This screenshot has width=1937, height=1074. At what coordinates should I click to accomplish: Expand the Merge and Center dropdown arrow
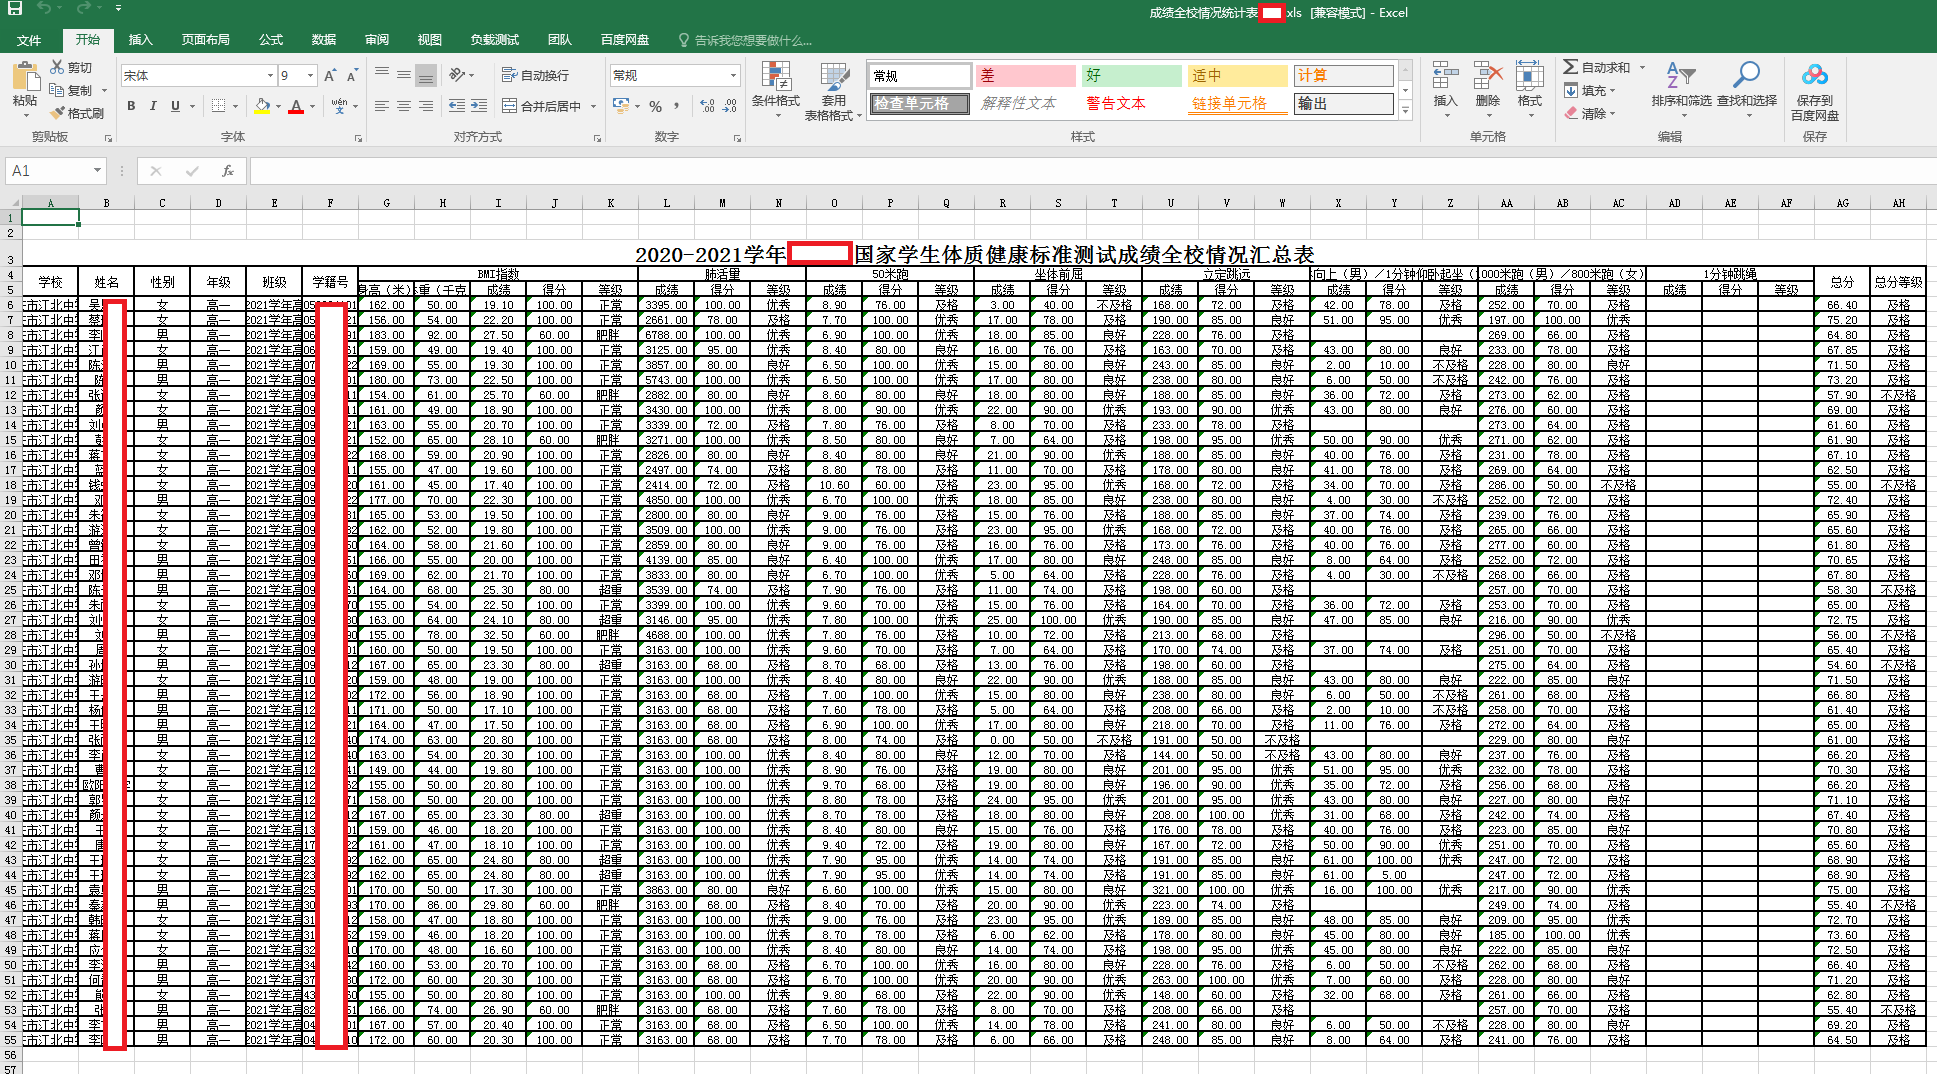[x=593, y=106]
